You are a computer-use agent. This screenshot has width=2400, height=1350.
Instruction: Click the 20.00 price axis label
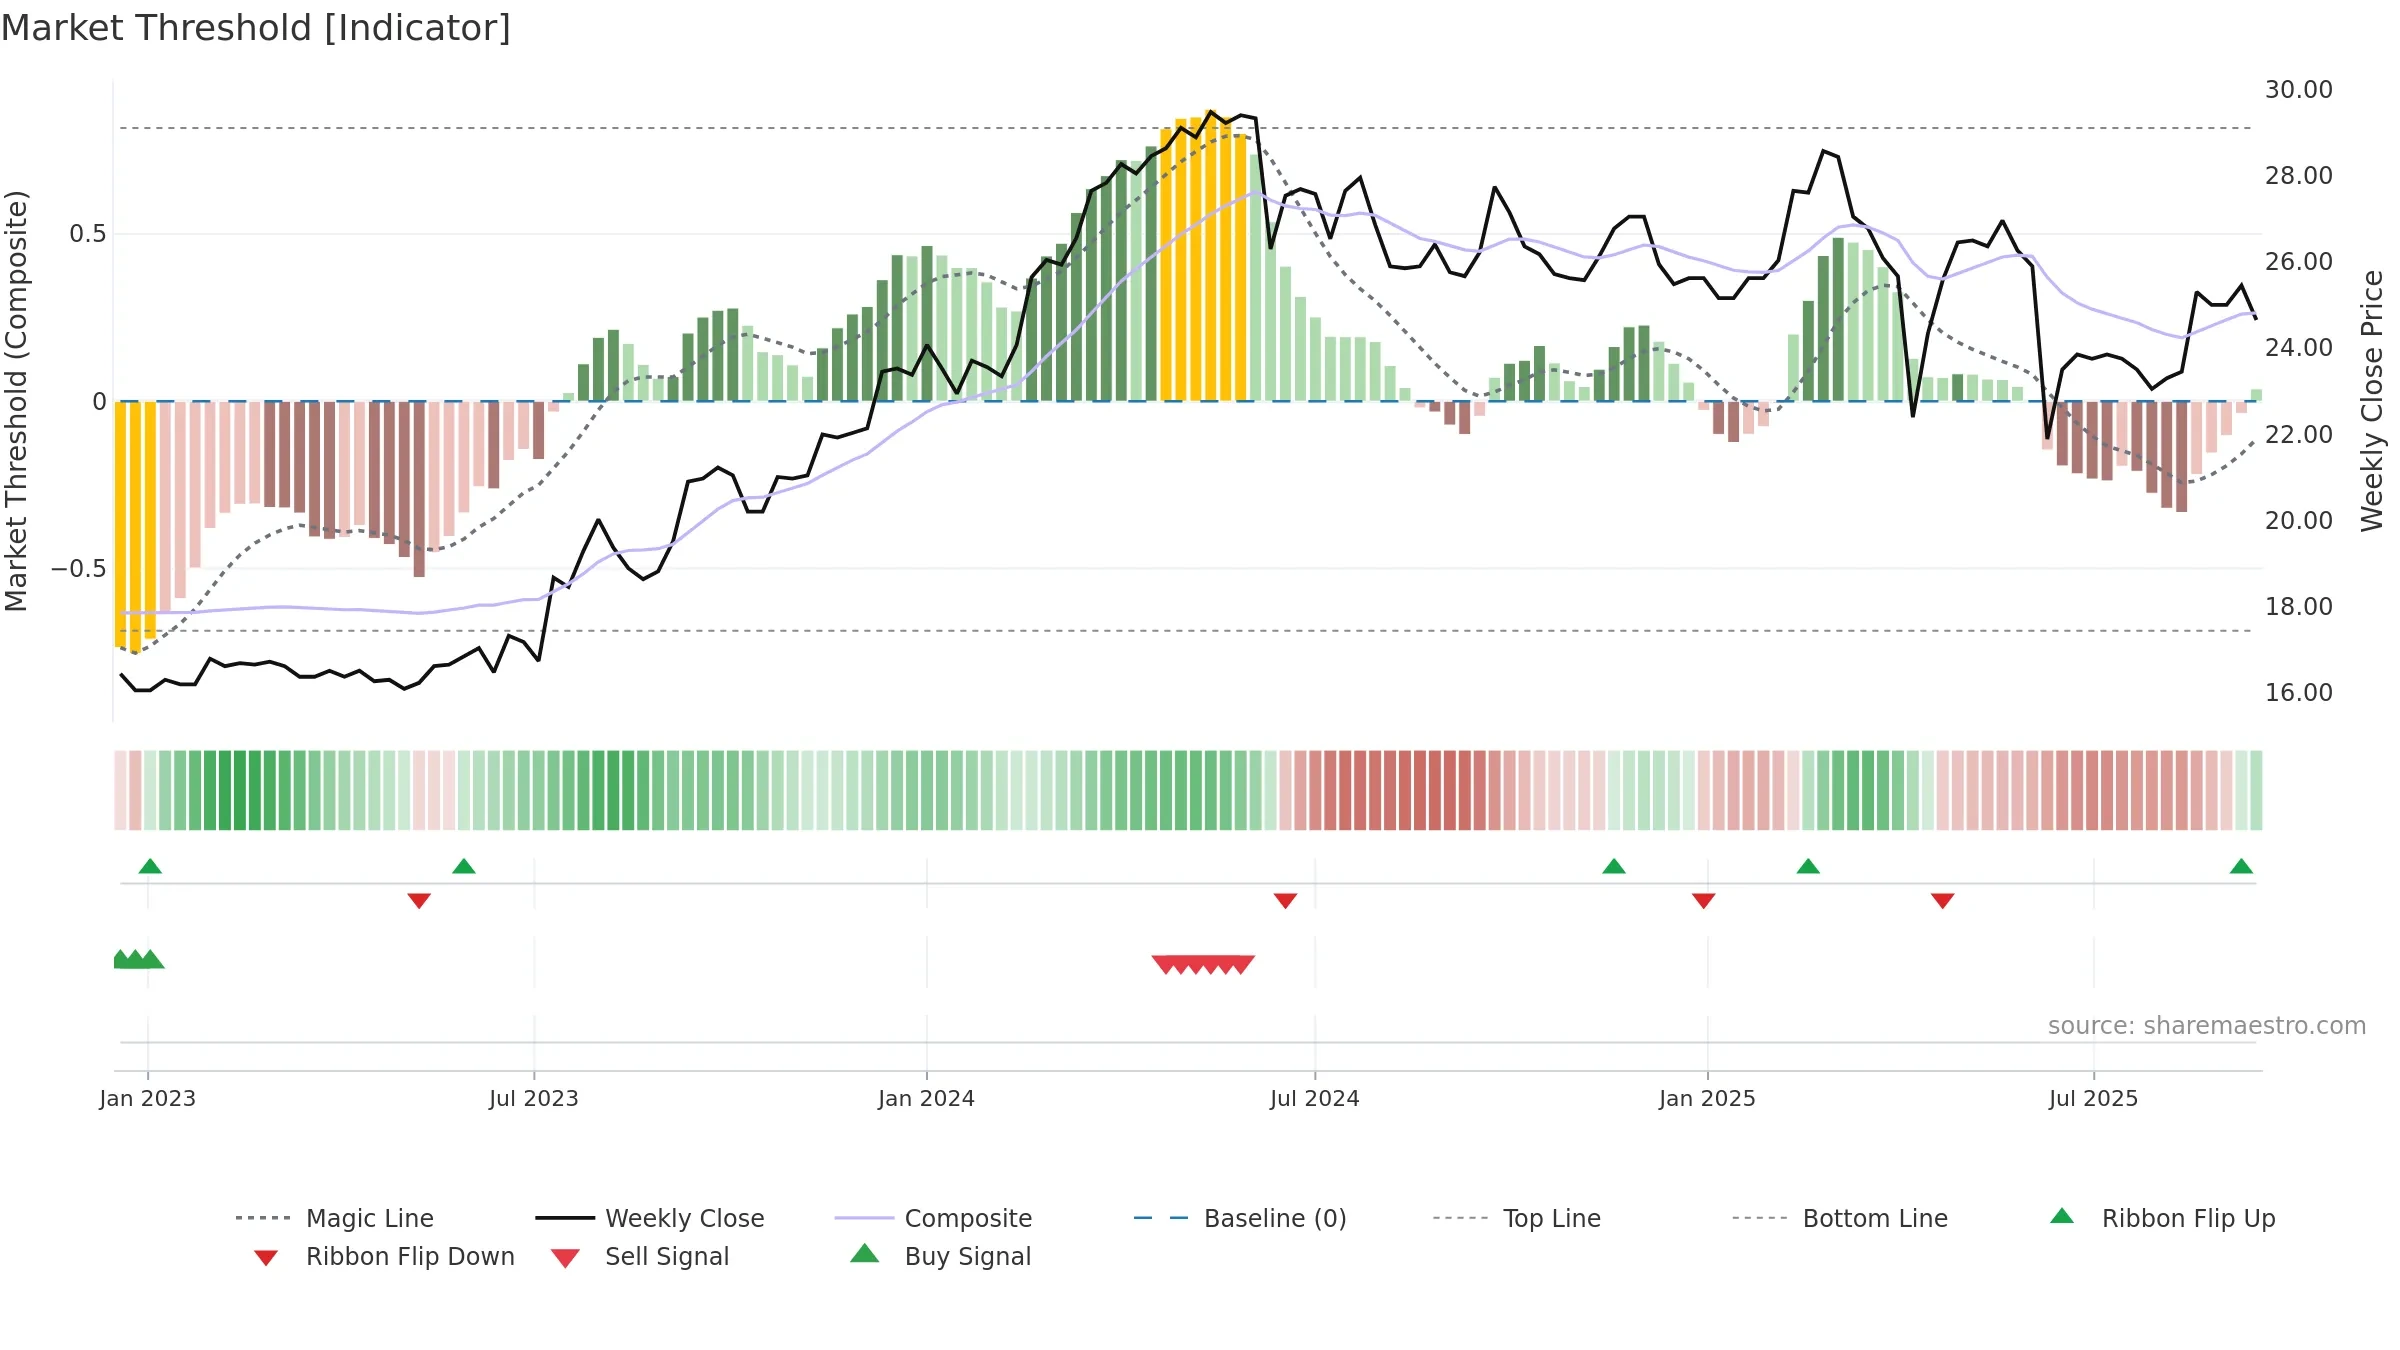(2299, 520)
